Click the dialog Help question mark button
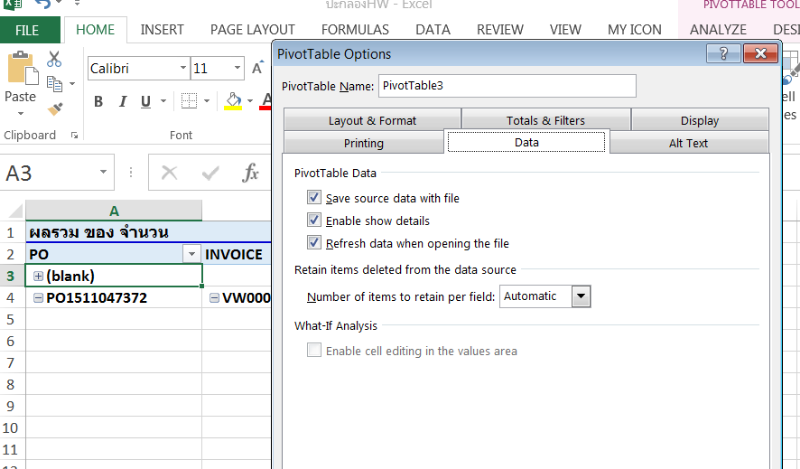 724,54
